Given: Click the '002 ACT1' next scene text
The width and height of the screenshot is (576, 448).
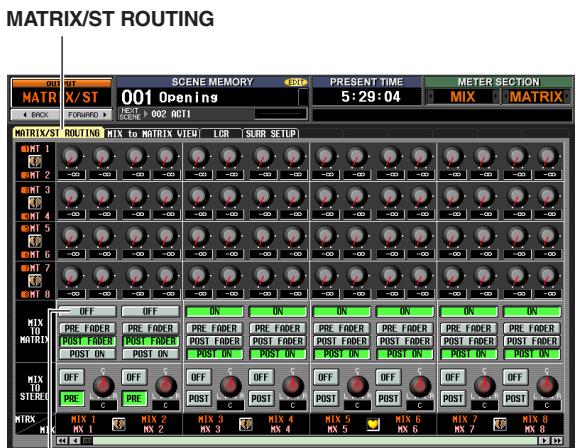Looking at the screenshot, I should (x=171, y=114).
